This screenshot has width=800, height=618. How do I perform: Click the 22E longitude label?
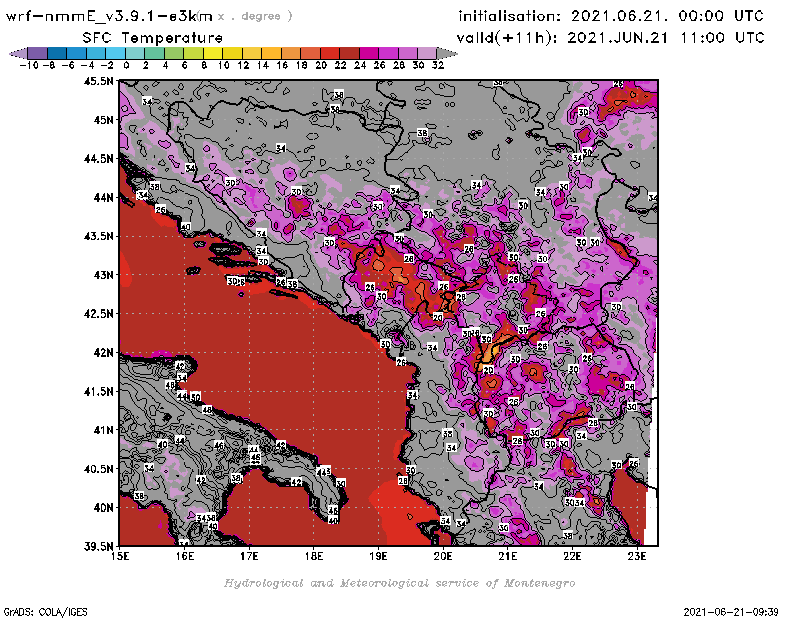tap(572, 556)
